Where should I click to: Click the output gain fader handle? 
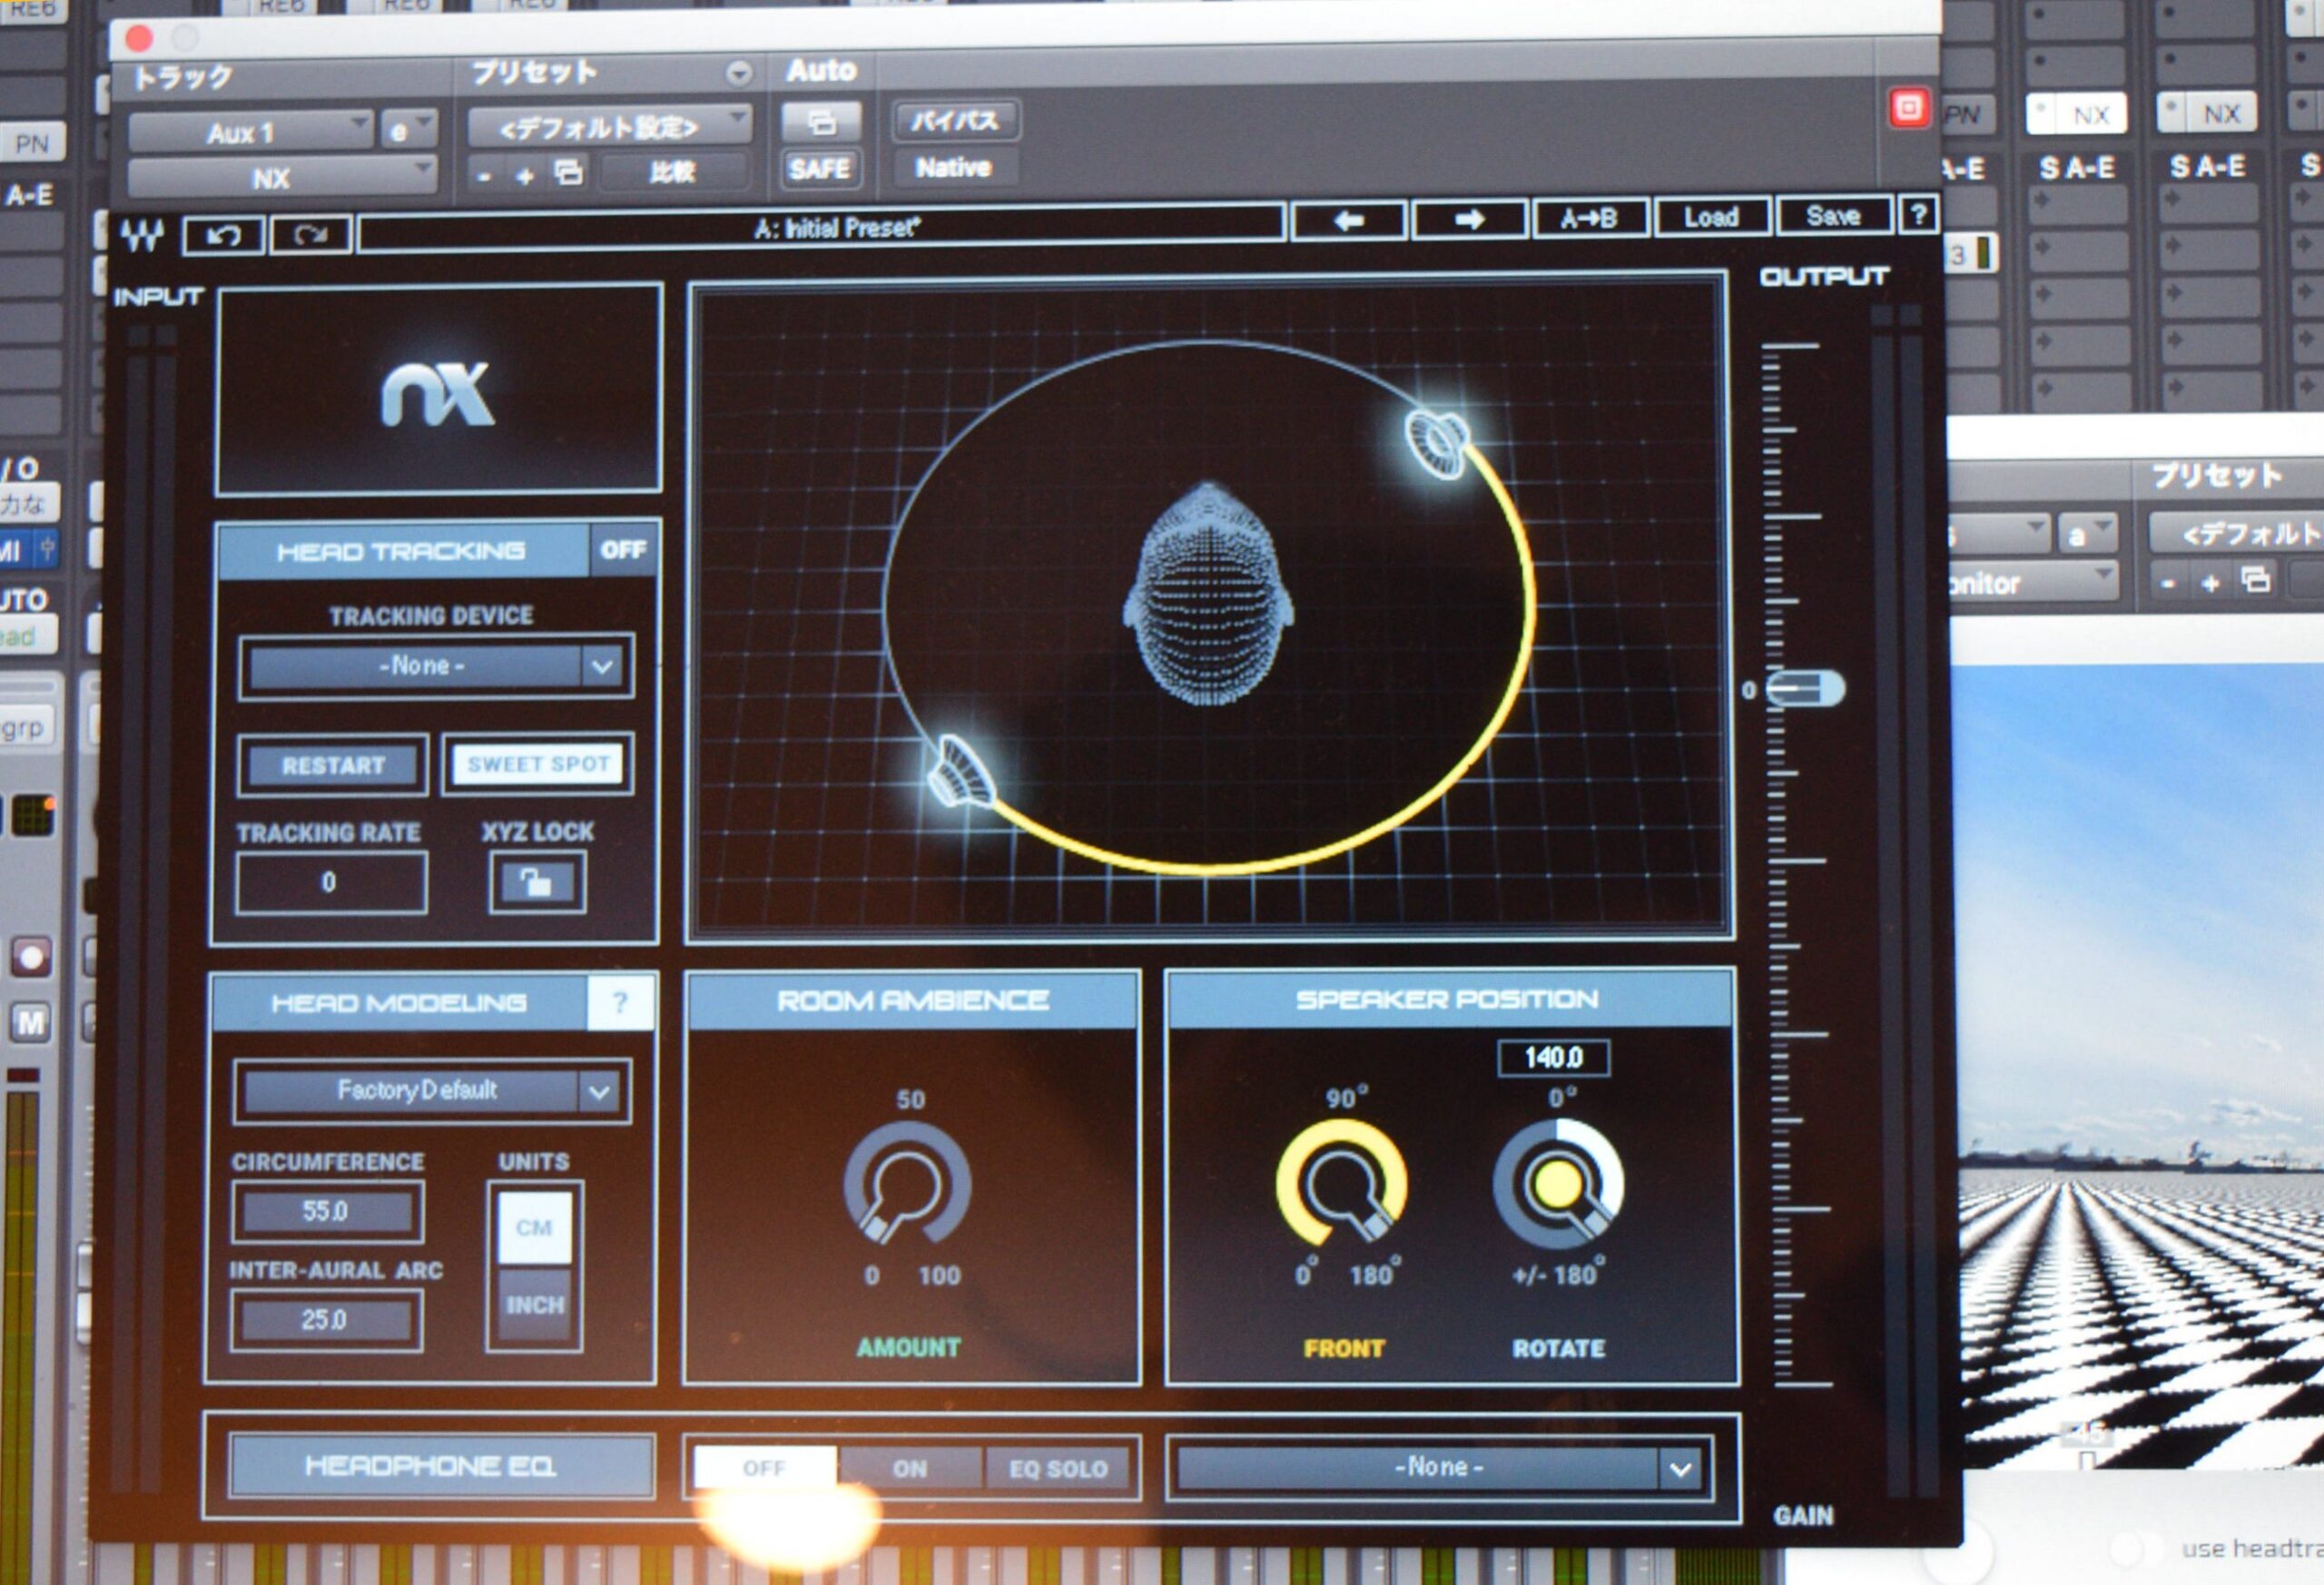1806,689
